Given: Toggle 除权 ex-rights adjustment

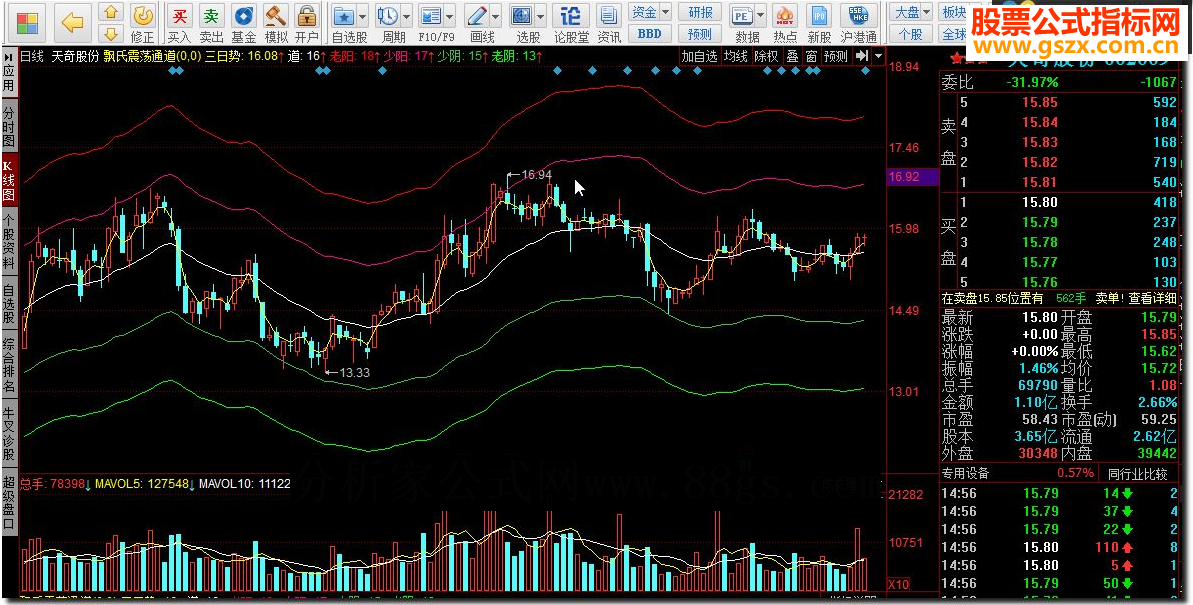Looking at the screenshot, I should pyautogui.click(x=766, y=56).
